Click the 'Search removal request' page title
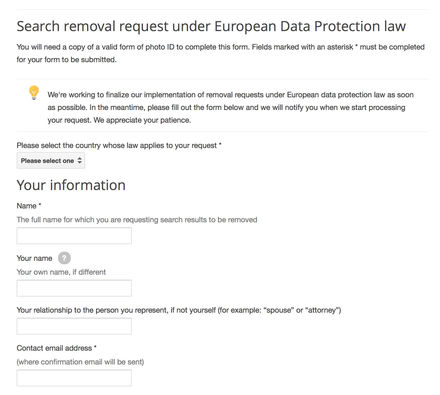This screenshot has width=440, height=395. tap(211, 26)
